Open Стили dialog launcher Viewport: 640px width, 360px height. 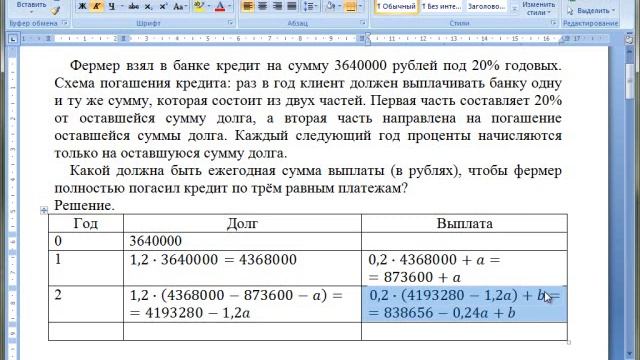pyautogui.click(x=553, y=23)
